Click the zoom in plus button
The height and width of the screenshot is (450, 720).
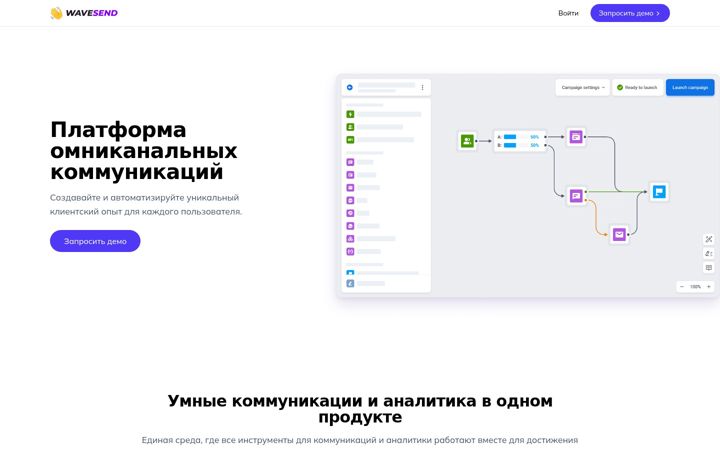[x=709, y=287]
